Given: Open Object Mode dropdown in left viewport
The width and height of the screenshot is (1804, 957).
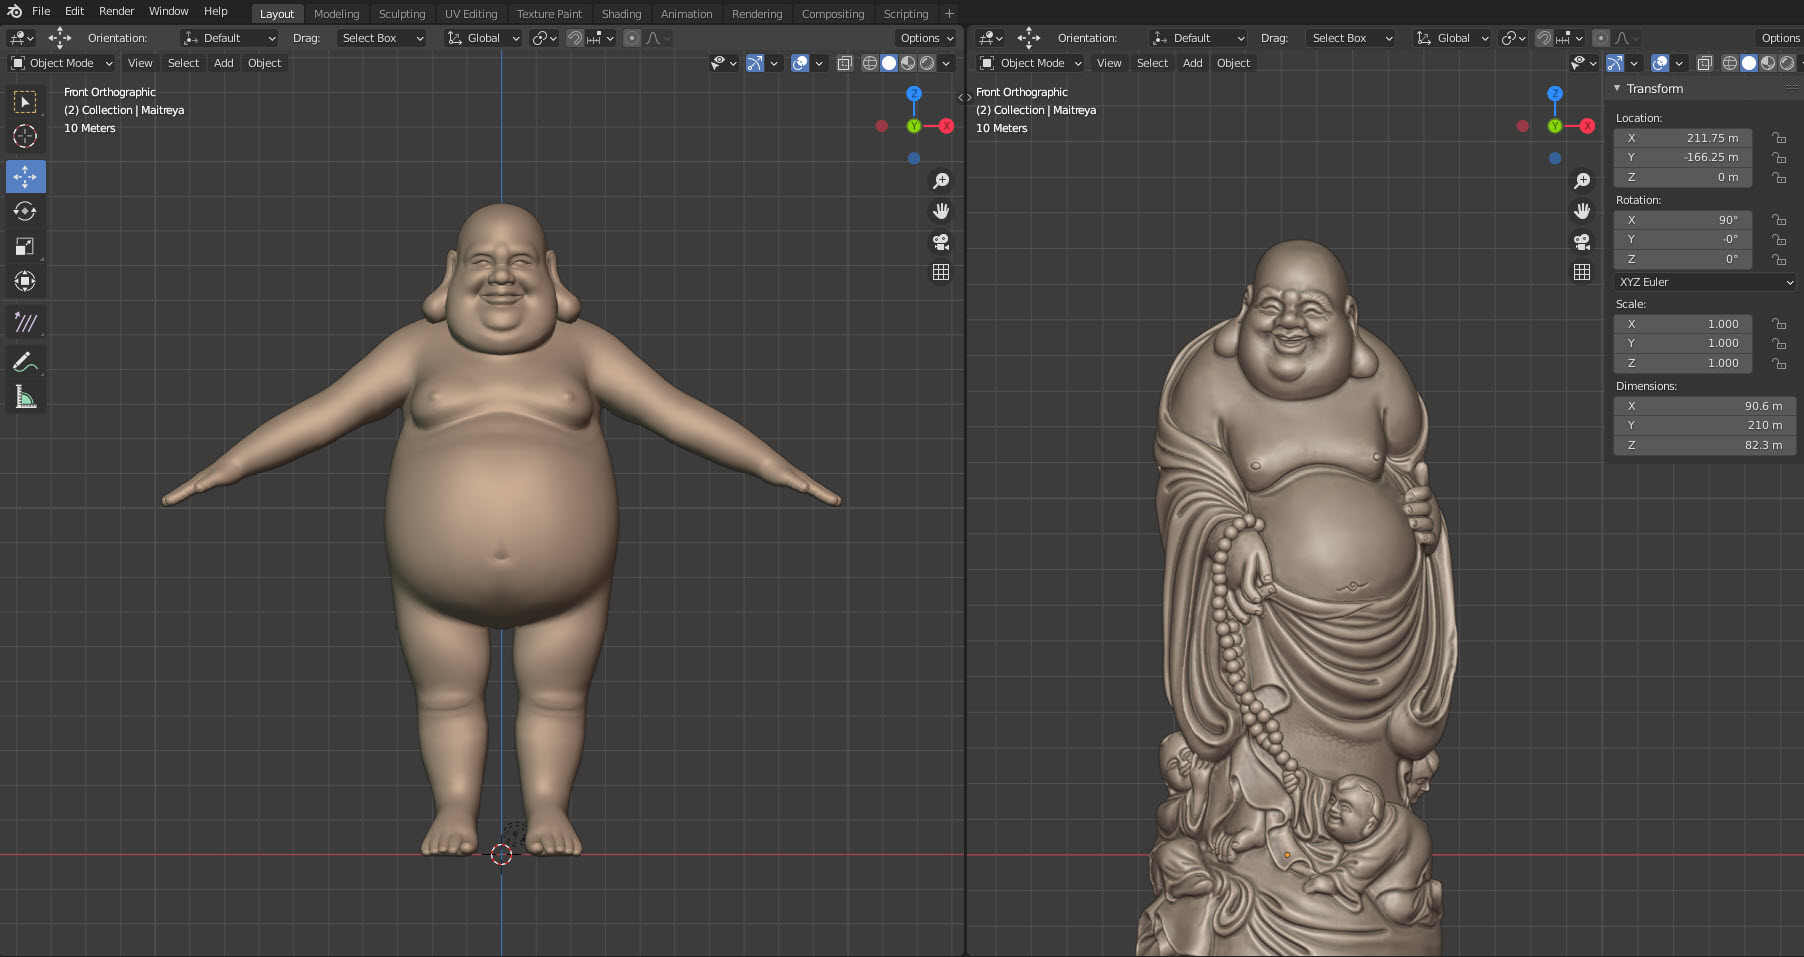Looking at the screenshot, I should coord(61,63).
